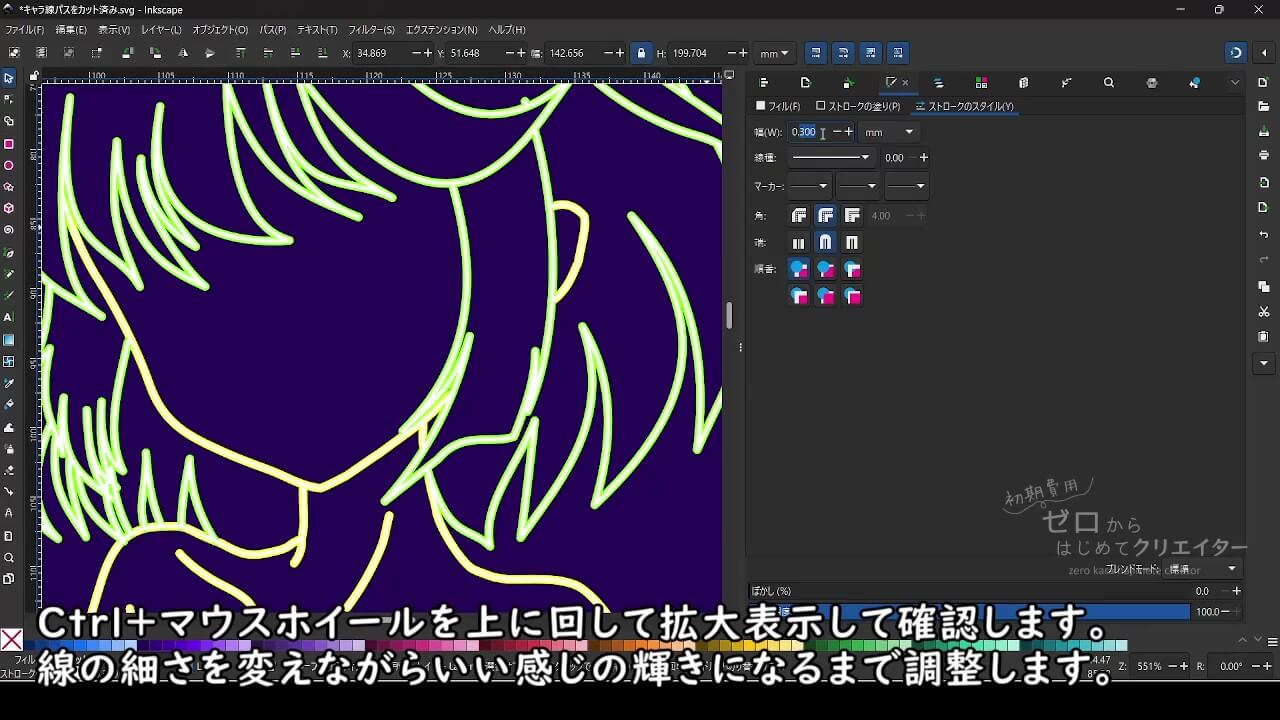Toggle the width/height lock
Image resolution: width=1280 pixels, height=720 pixels.
641,53
